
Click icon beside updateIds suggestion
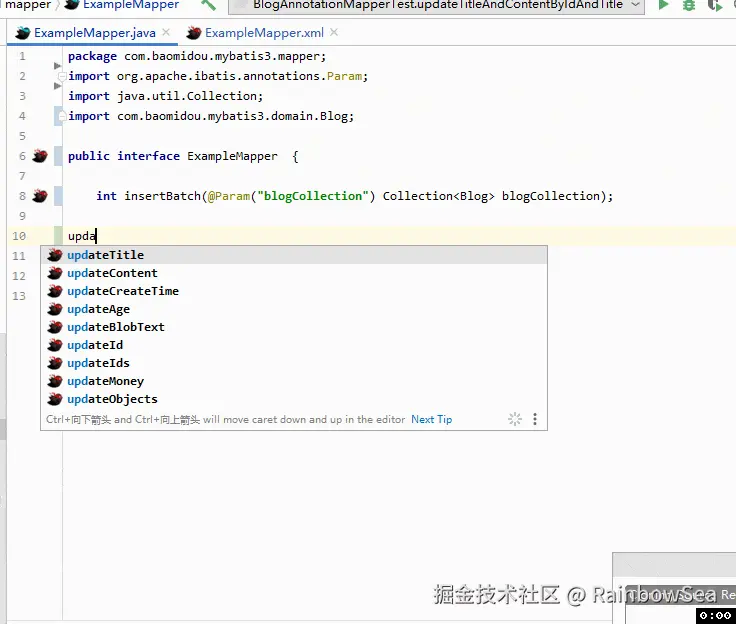(x=55, y=363)
